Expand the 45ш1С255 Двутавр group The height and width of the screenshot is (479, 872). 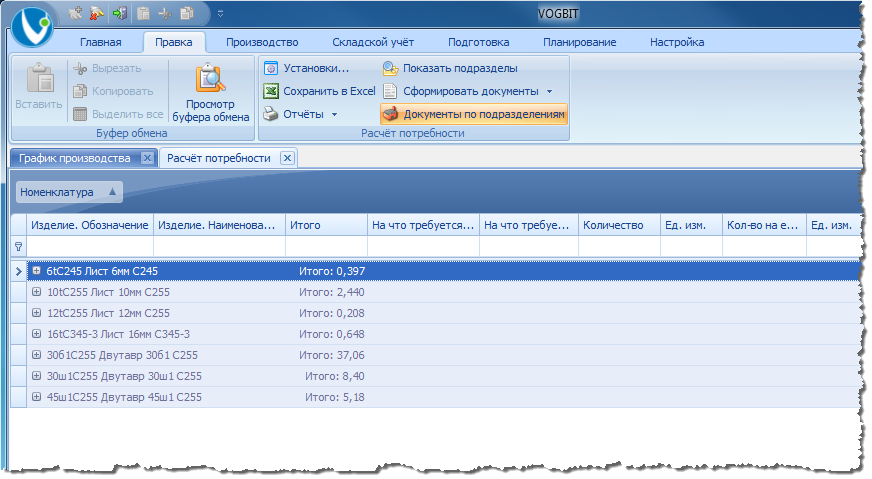pos(36,397)
